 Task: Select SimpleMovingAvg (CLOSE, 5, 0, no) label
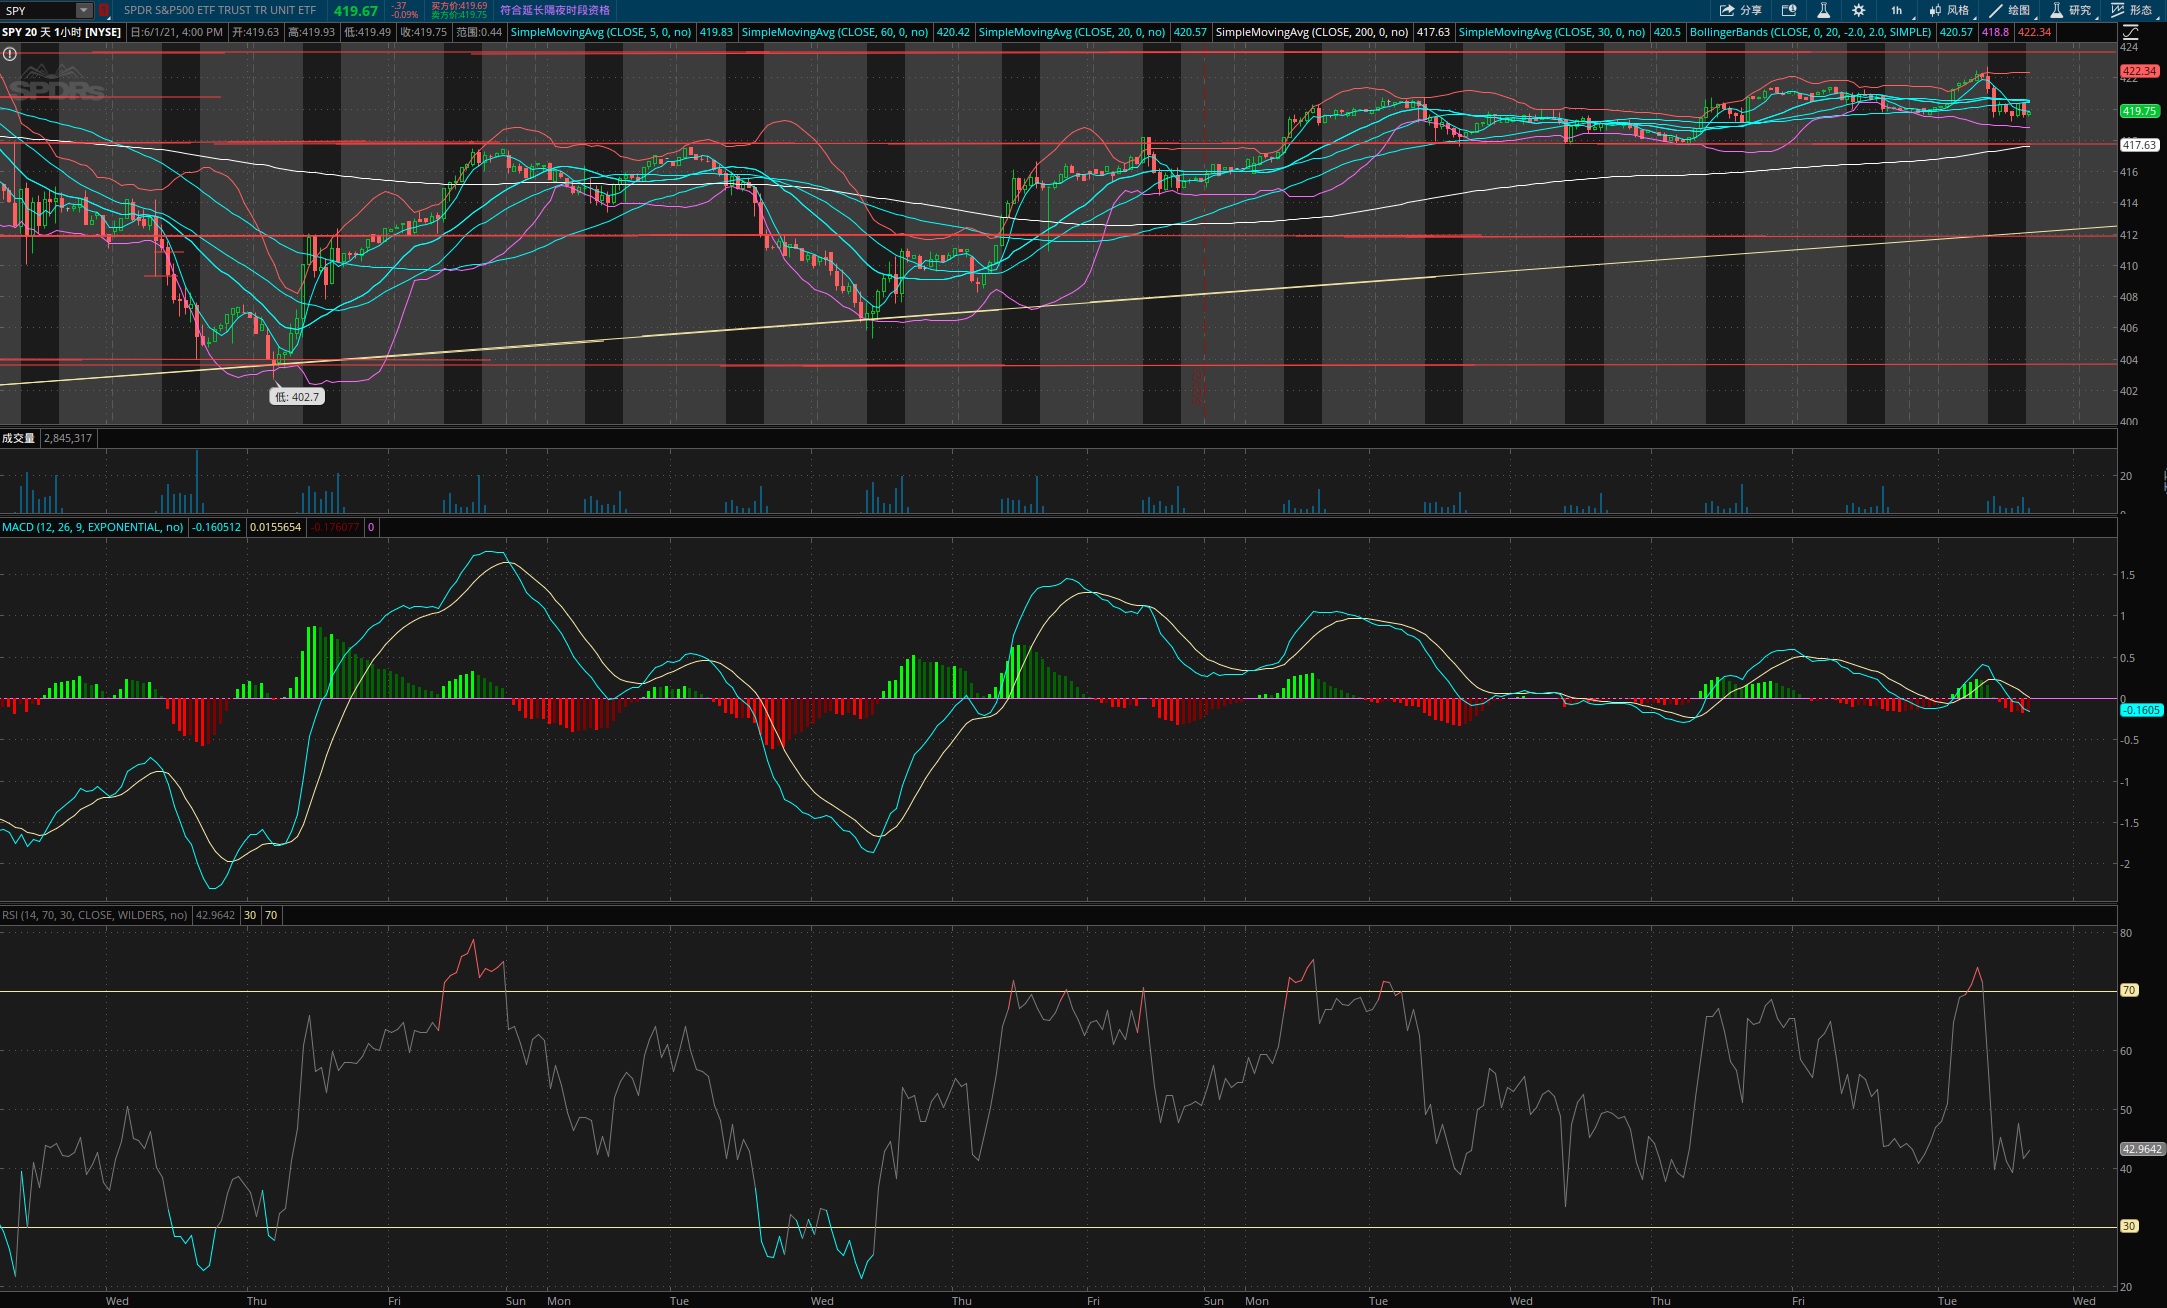(x=601, y=32)
